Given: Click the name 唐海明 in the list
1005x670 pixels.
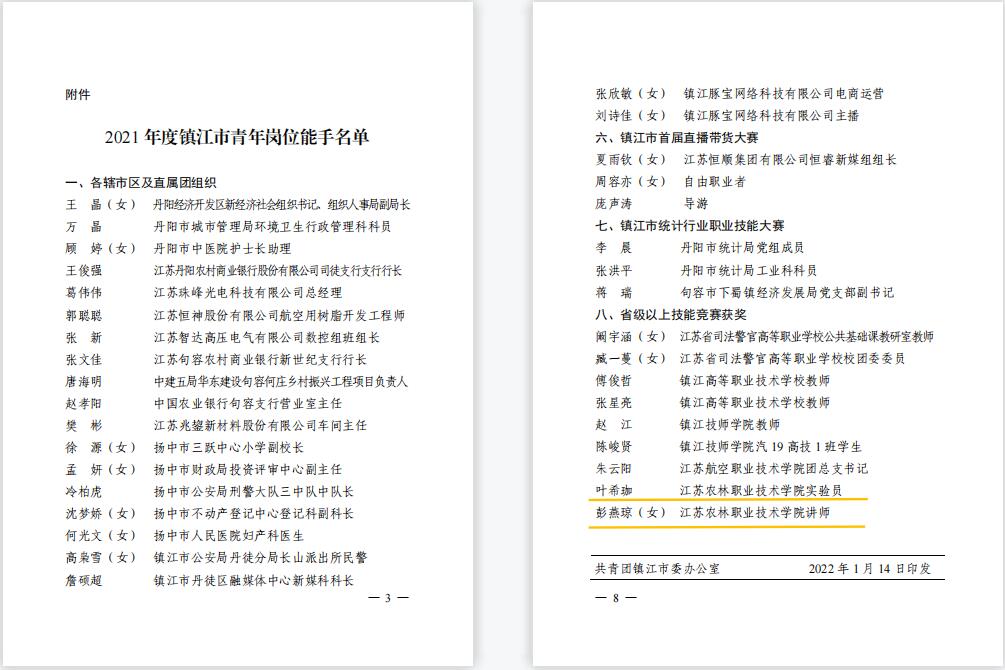Looking at the screenshot, I should pyautogui.click(x=84, y=381).
